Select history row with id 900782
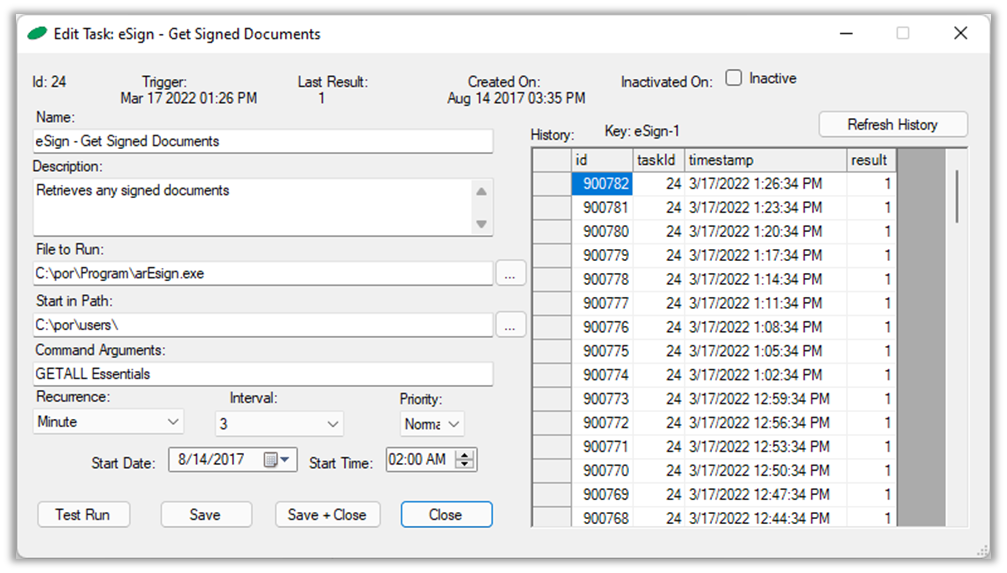This screenshot has height=573, width=1007. 602,184
